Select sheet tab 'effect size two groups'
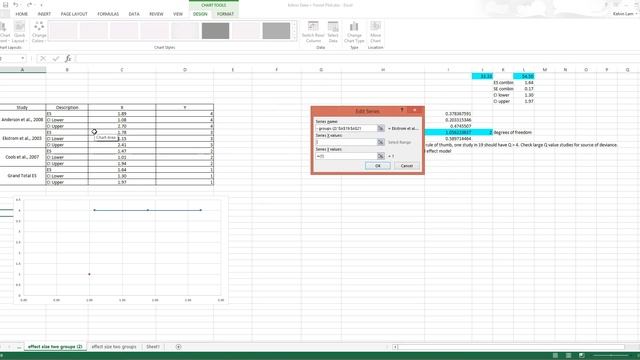640x360 pixels. pos(114,347)
